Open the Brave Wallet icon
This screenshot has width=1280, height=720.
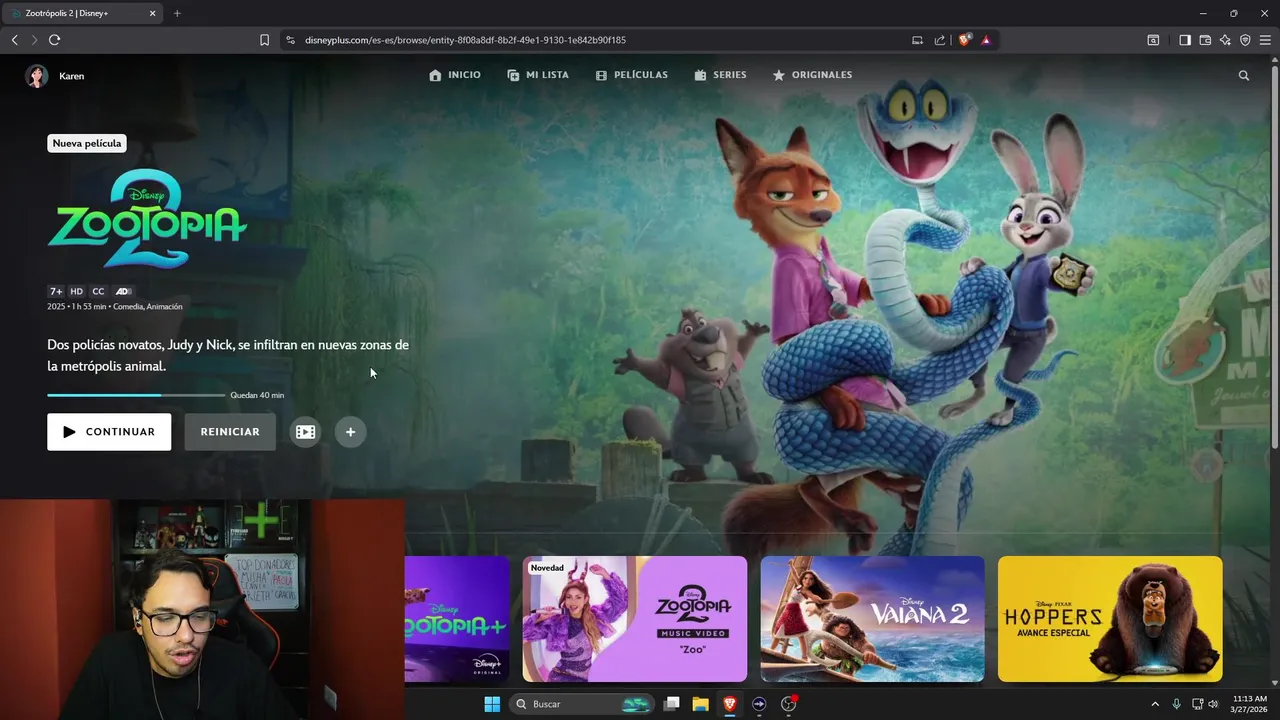1205,40
